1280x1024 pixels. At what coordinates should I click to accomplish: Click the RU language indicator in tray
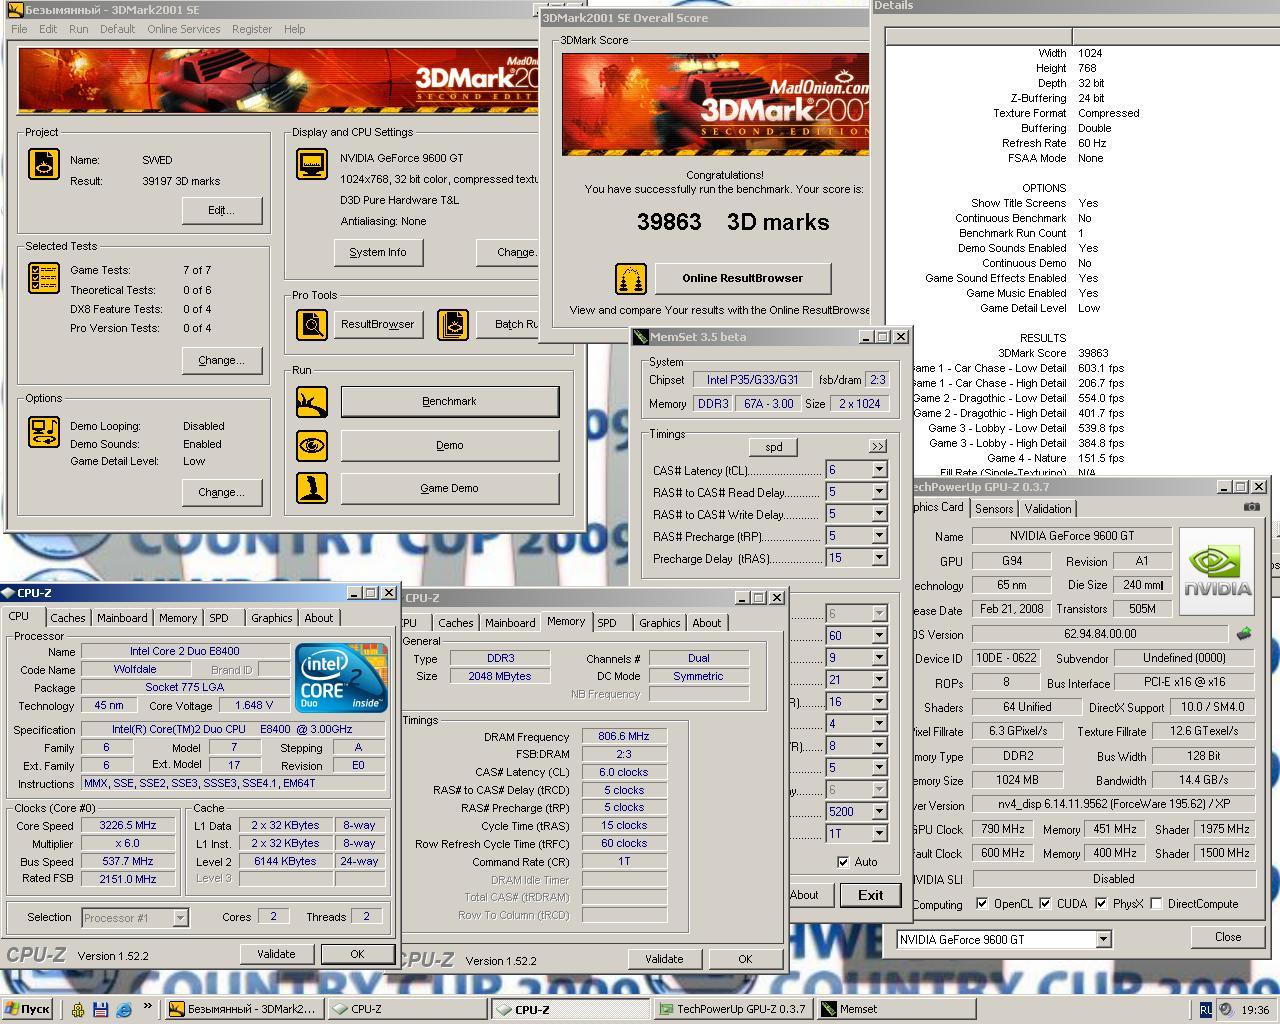(1206, 1009)
